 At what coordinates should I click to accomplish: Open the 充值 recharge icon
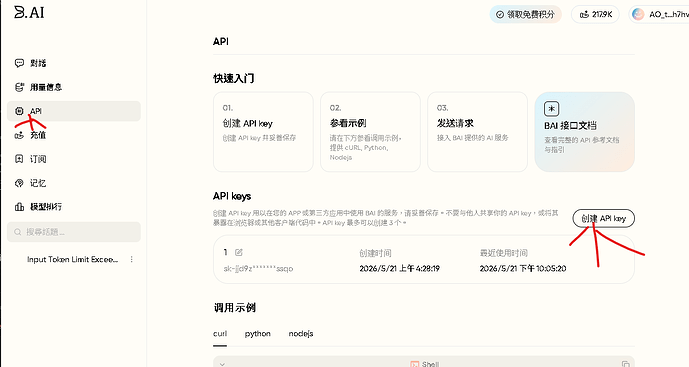point(19,135)
